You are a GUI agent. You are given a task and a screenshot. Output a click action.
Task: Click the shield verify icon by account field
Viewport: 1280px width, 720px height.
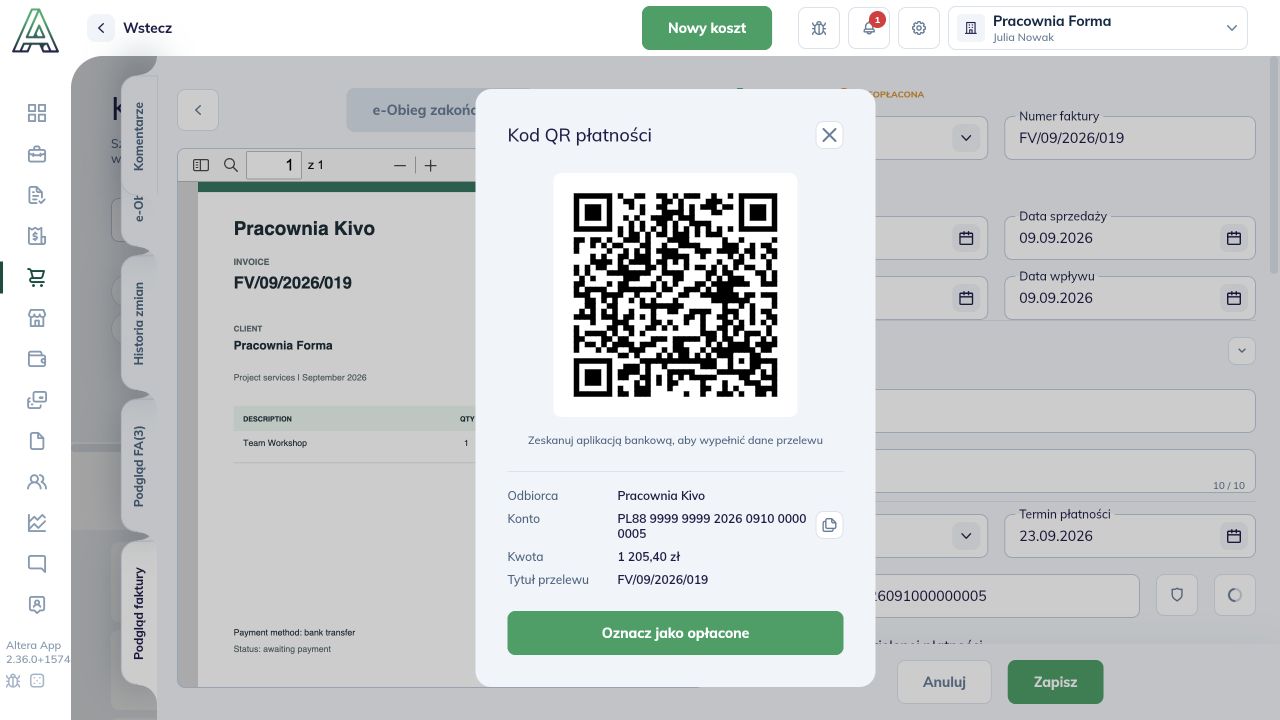pyautogui.click(x=1177, y=595)
